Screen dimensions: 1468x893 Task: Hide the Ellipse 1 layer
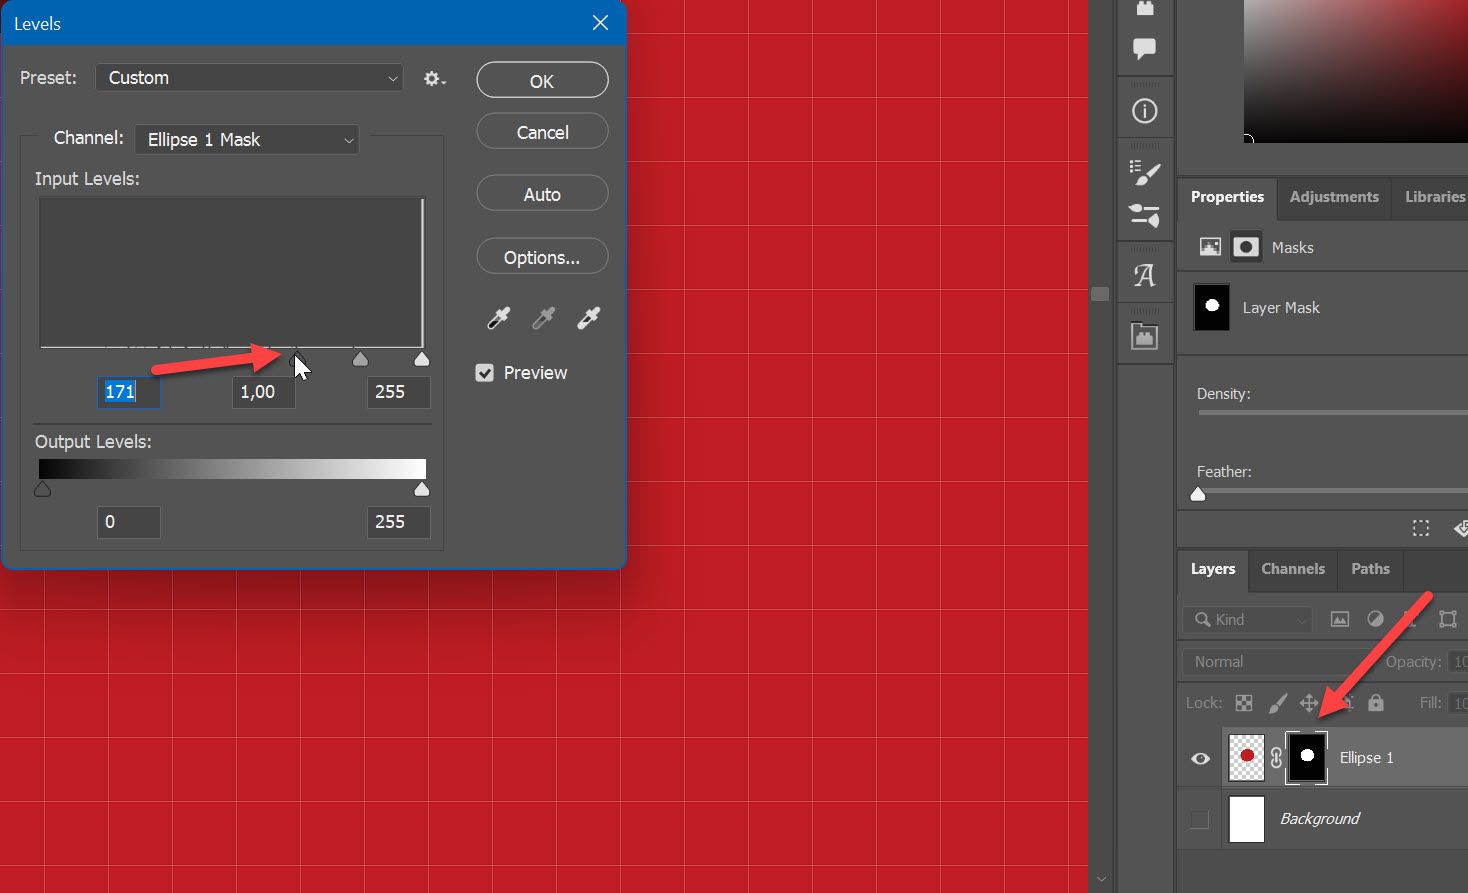[1199, 758]
